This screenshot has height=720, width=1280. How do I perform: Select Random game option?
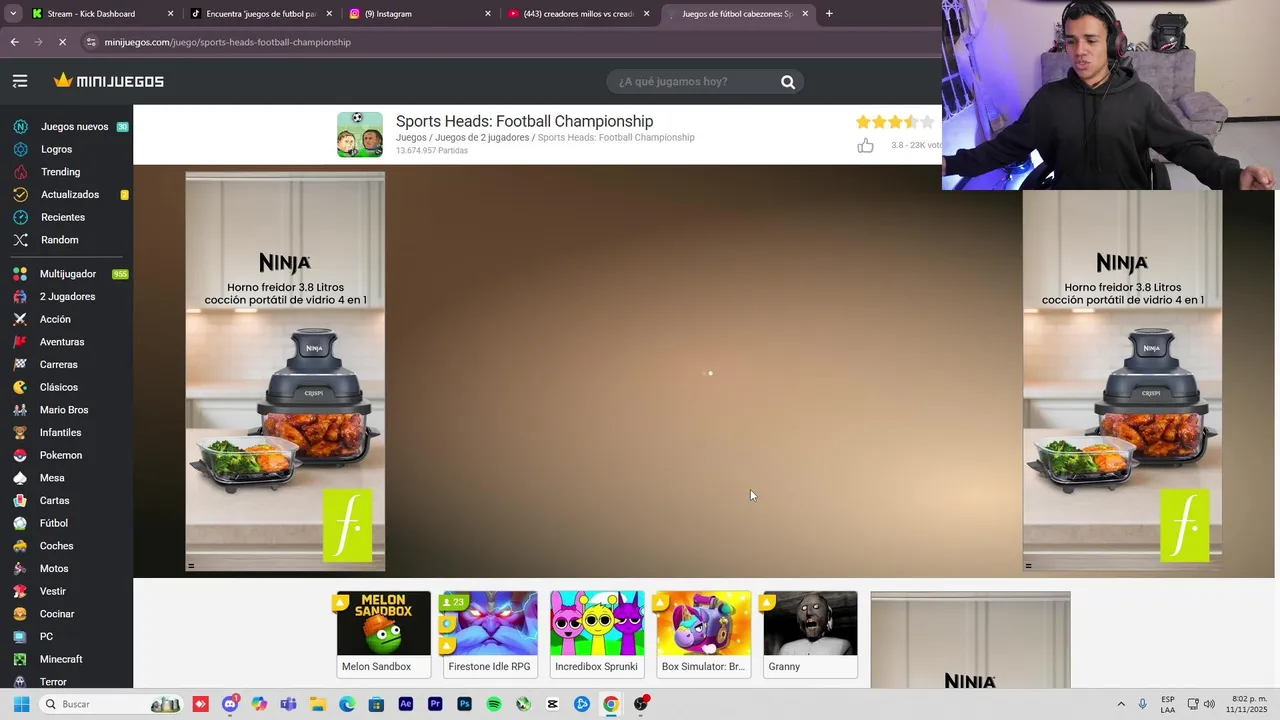(x=59, y=240)
